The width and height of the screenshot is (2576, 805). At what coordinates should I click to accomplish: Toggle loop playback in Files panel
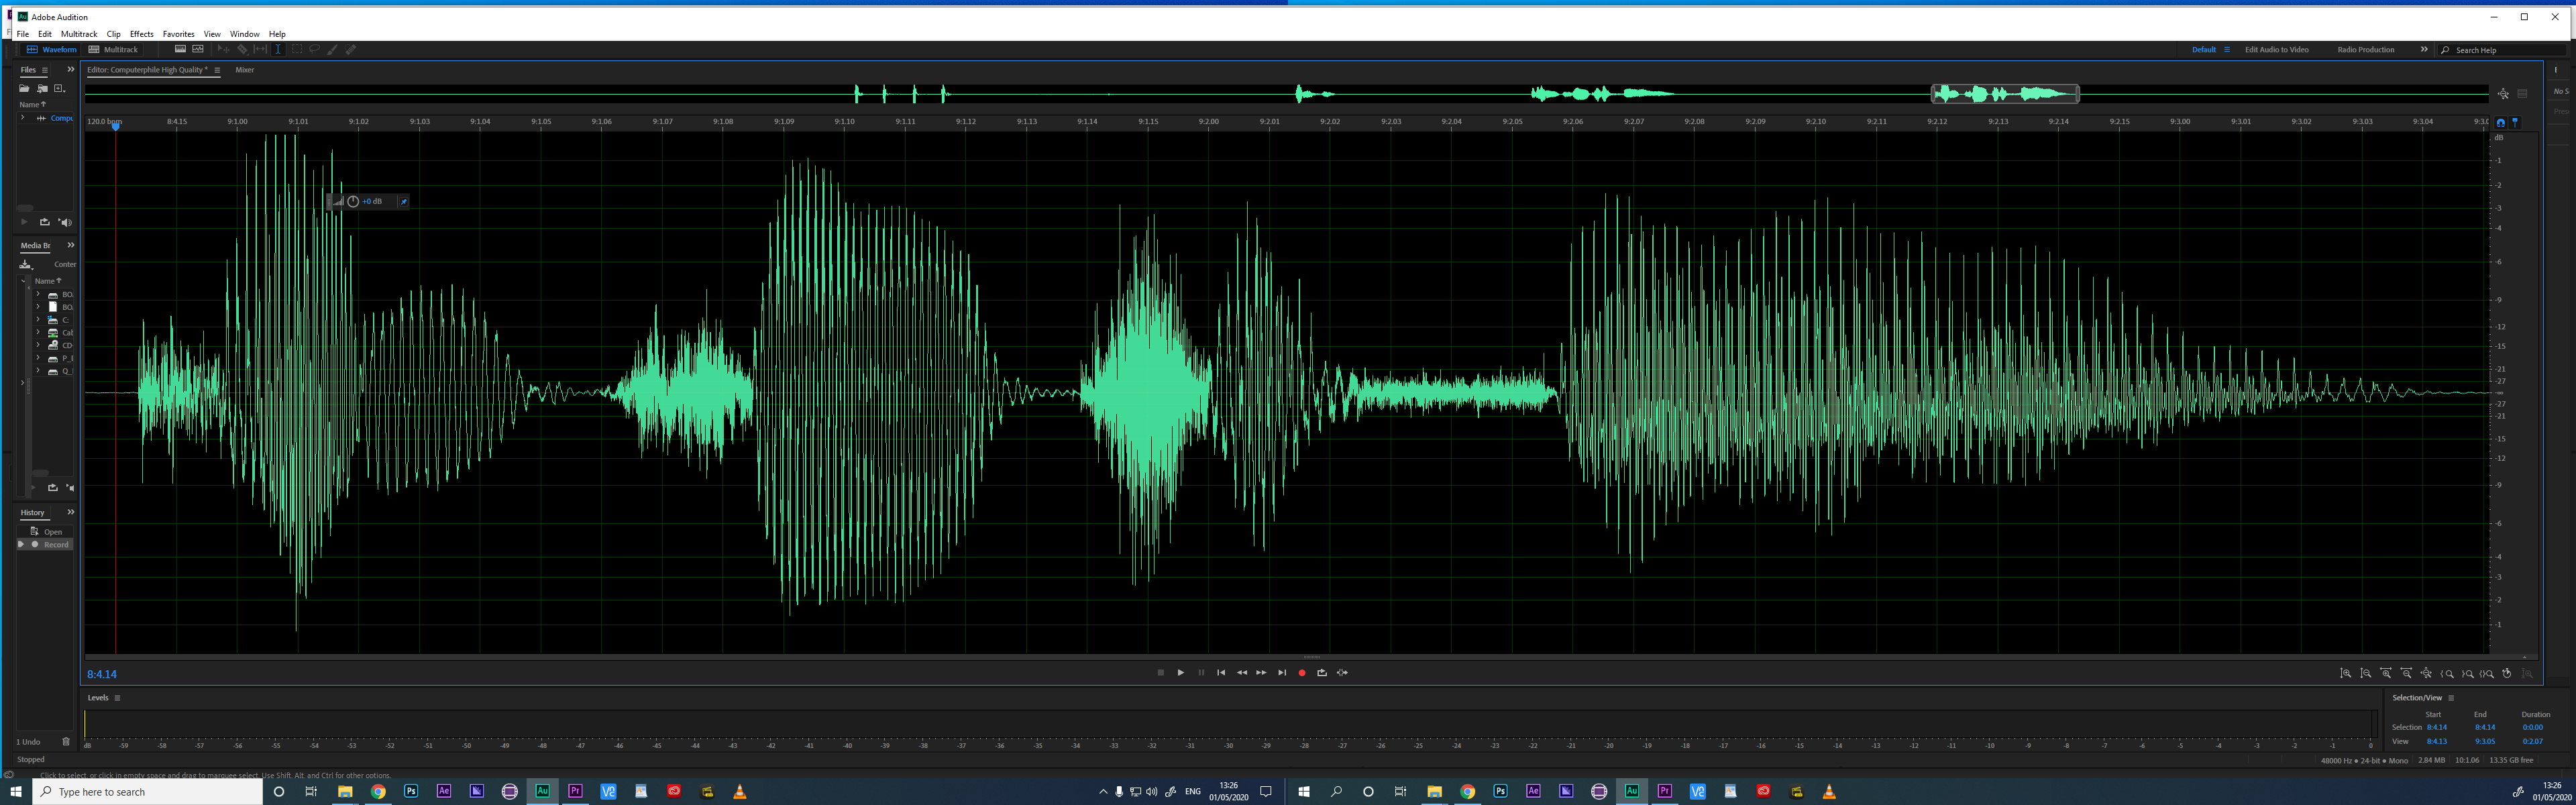(44, 222)
